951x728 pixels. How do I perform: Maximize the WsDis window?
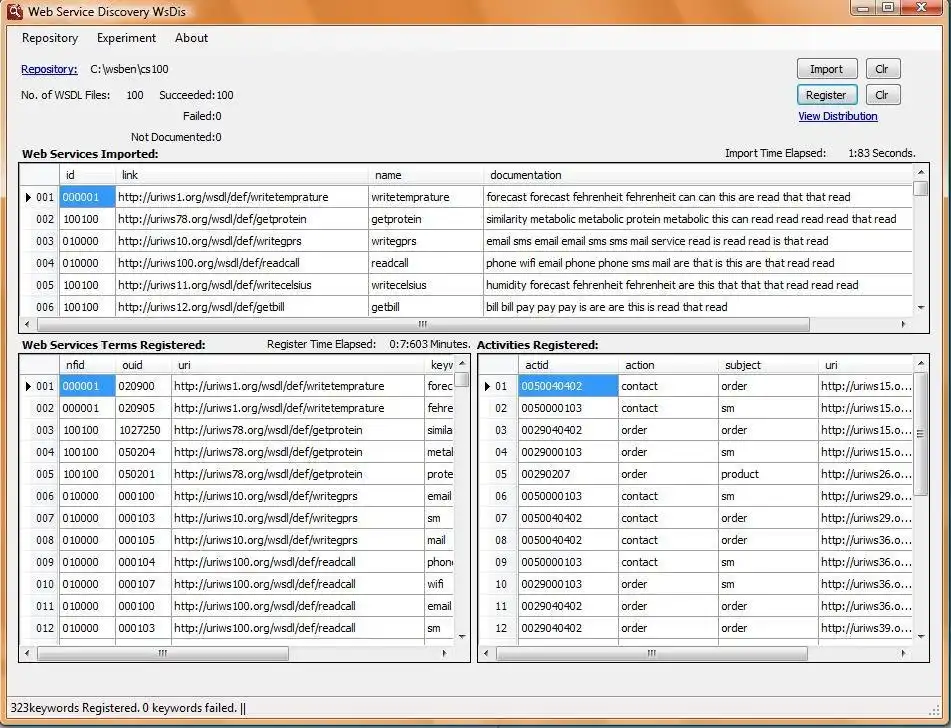[x=888, y=7]
